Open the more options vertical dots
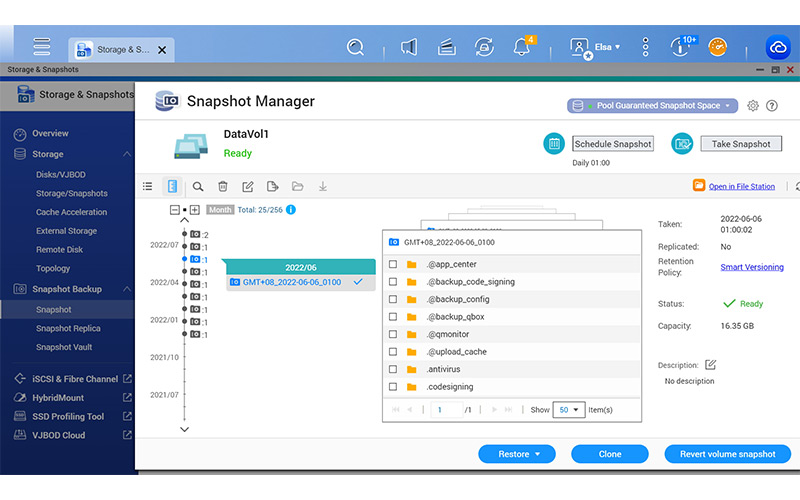This screenshot has width=800, height=500. coord(645,47)
